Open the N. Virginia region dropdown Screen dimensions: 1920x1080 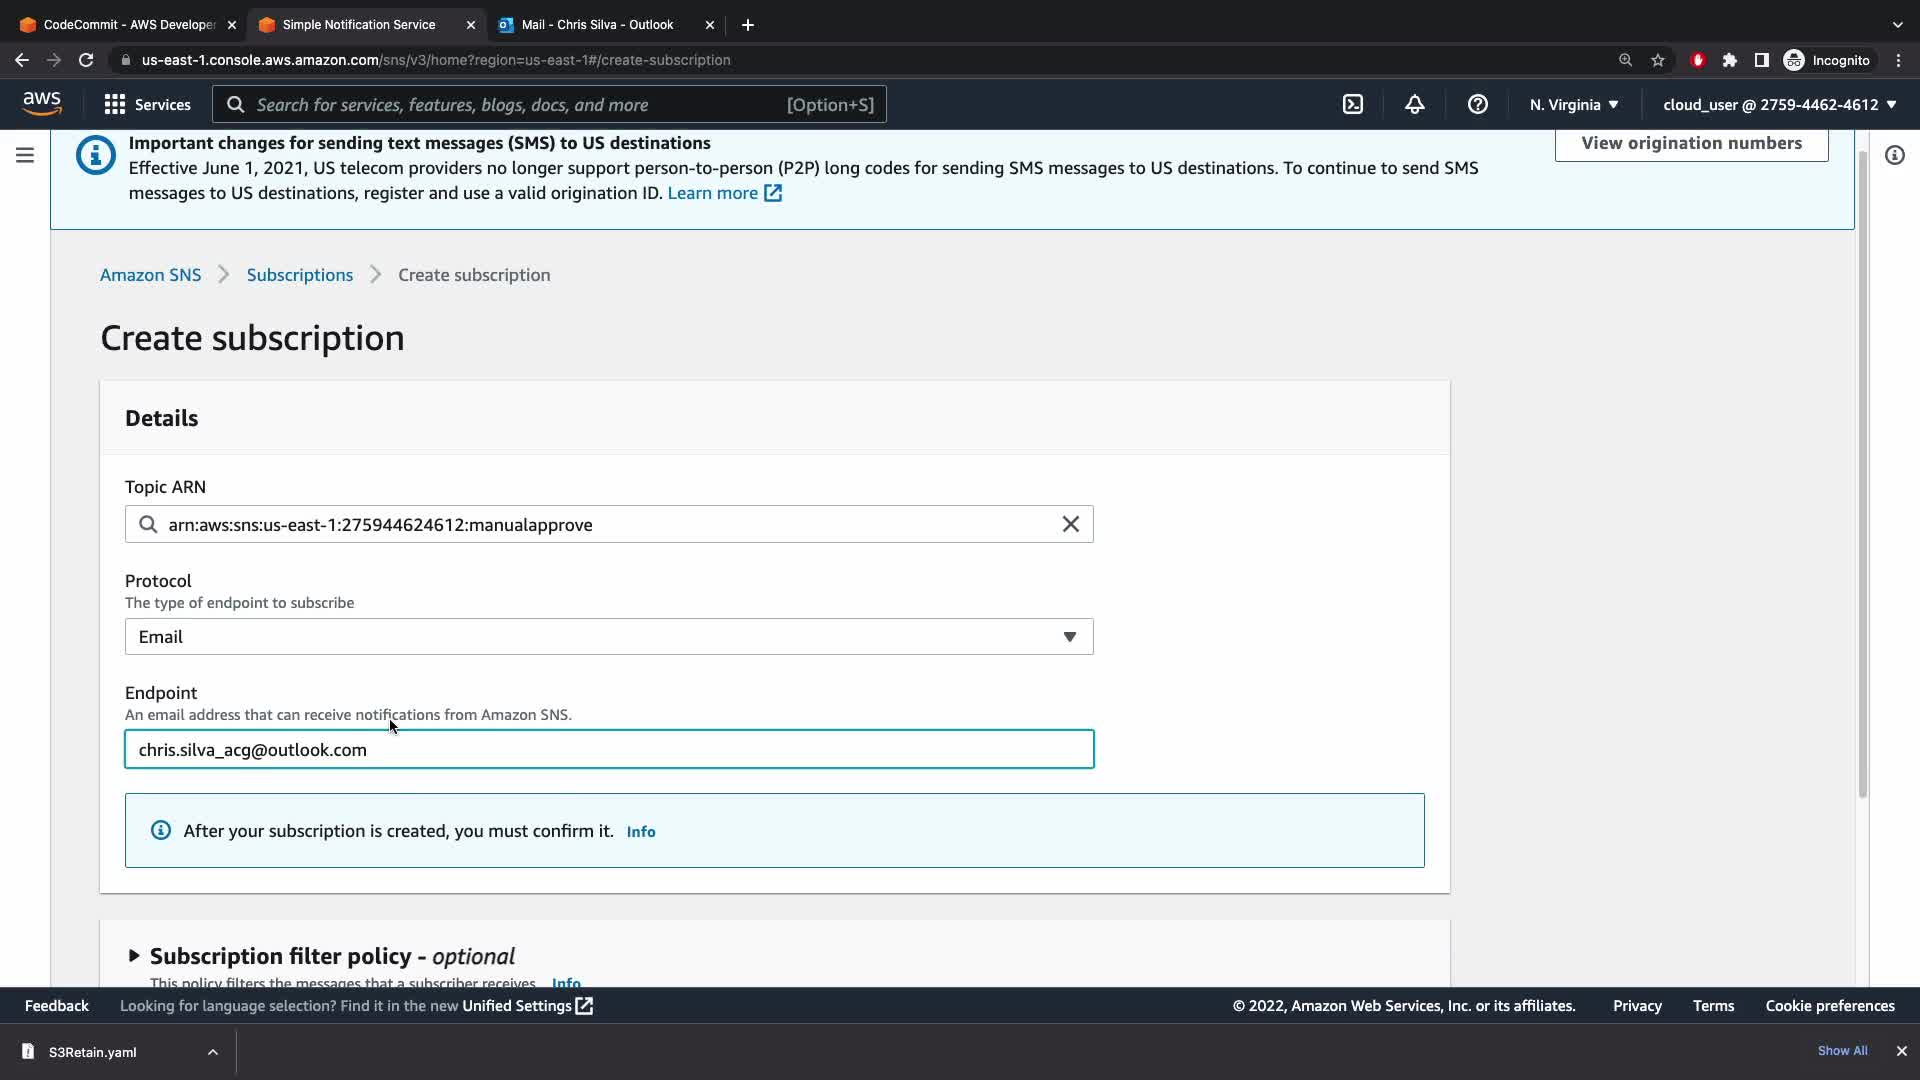click(1573, 104)
